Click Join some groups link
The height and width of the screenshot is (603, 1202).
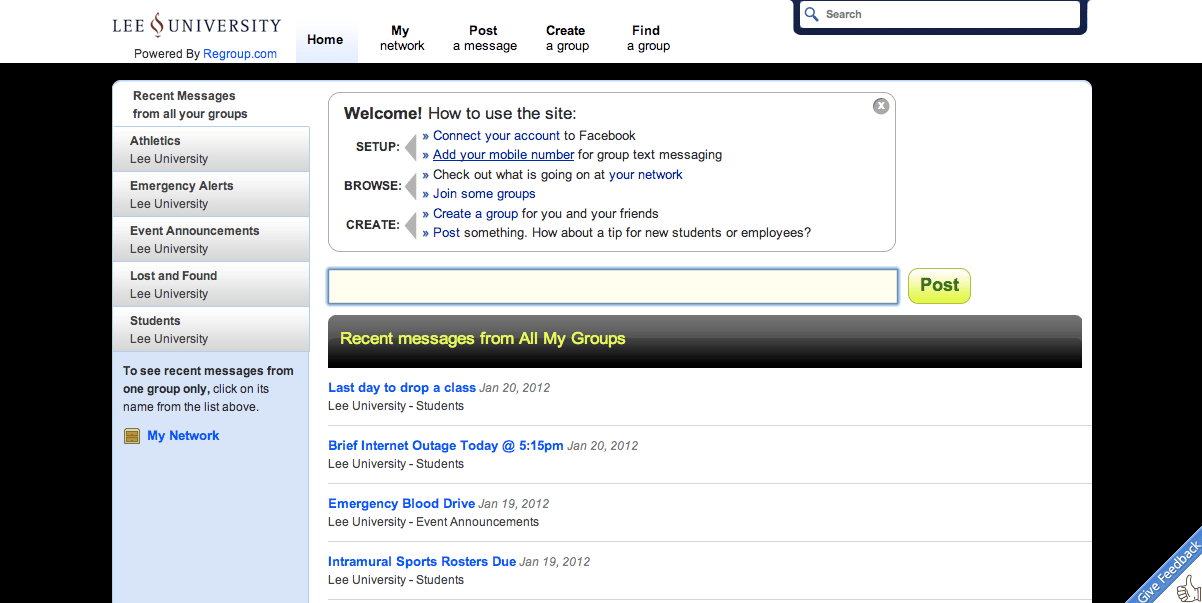pos(484,194)
